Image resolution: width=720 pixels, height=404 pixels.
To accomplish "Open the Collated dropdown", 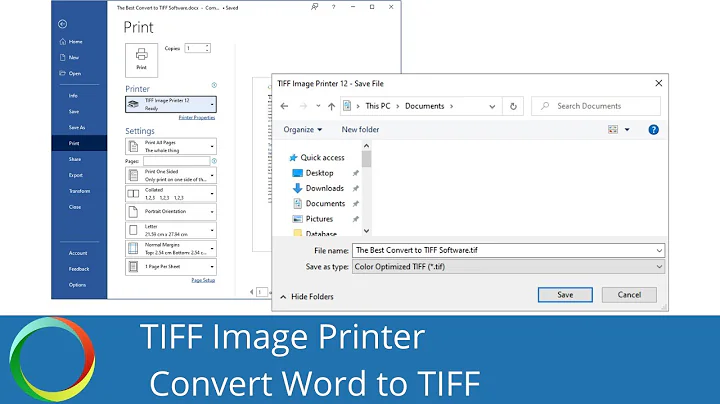I will click(x=171, y=194).
